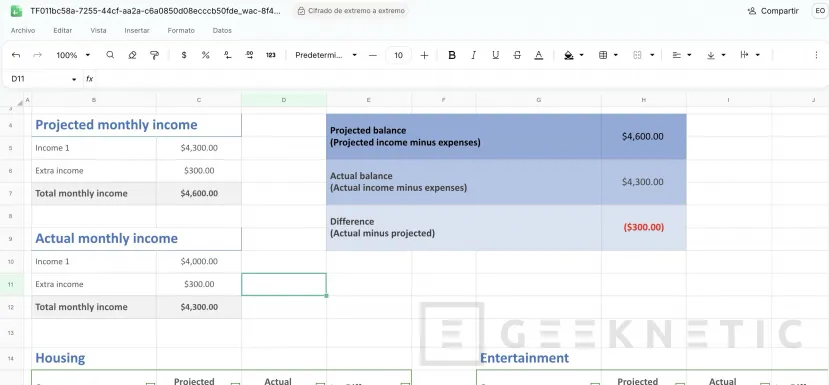The height and width of the screenshot is (385, 829).
Task: Expand the horizontal align dropdown arrow
Action: point(689,55)
